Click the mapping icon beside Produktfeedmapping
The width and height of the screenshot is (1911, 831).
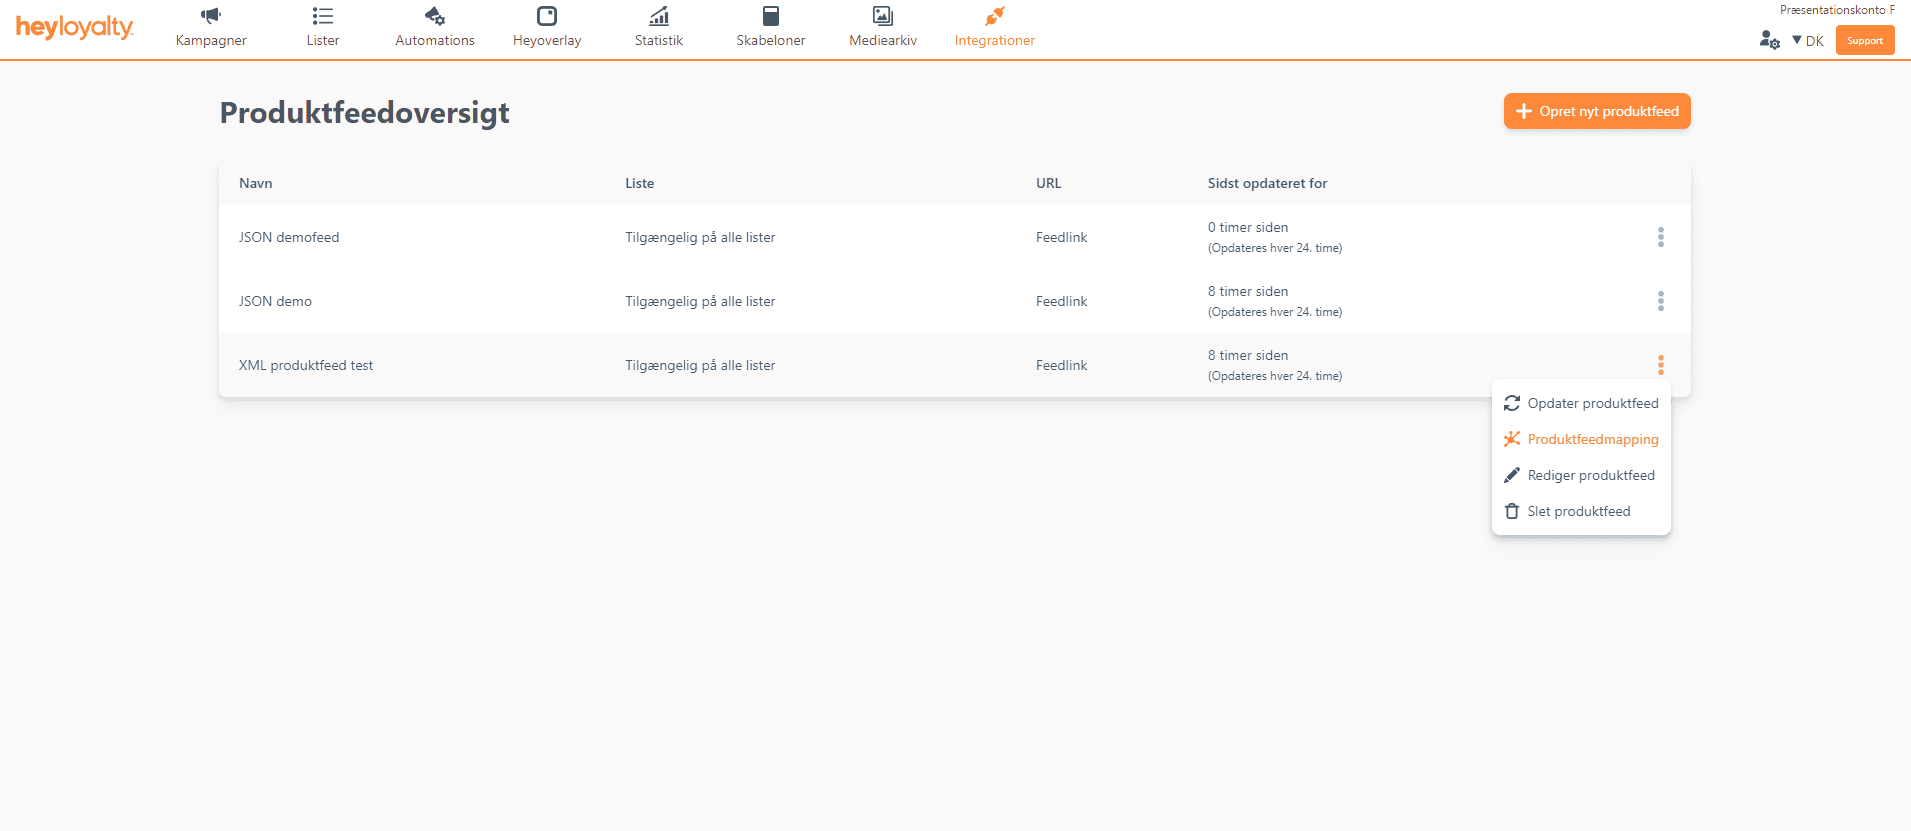1512,439
